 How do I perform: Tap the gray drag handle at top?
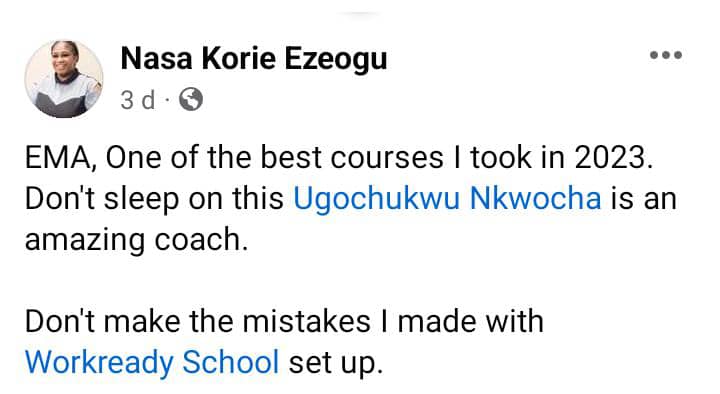click(x=360, y=14)
